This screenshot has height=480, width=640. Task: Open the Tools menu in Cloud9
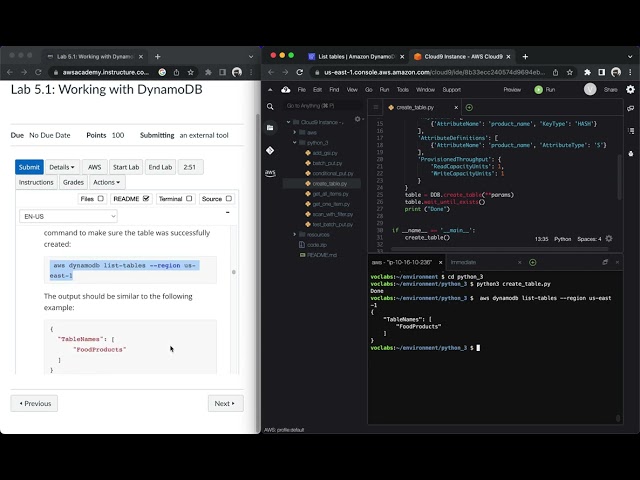pos(402,89)
